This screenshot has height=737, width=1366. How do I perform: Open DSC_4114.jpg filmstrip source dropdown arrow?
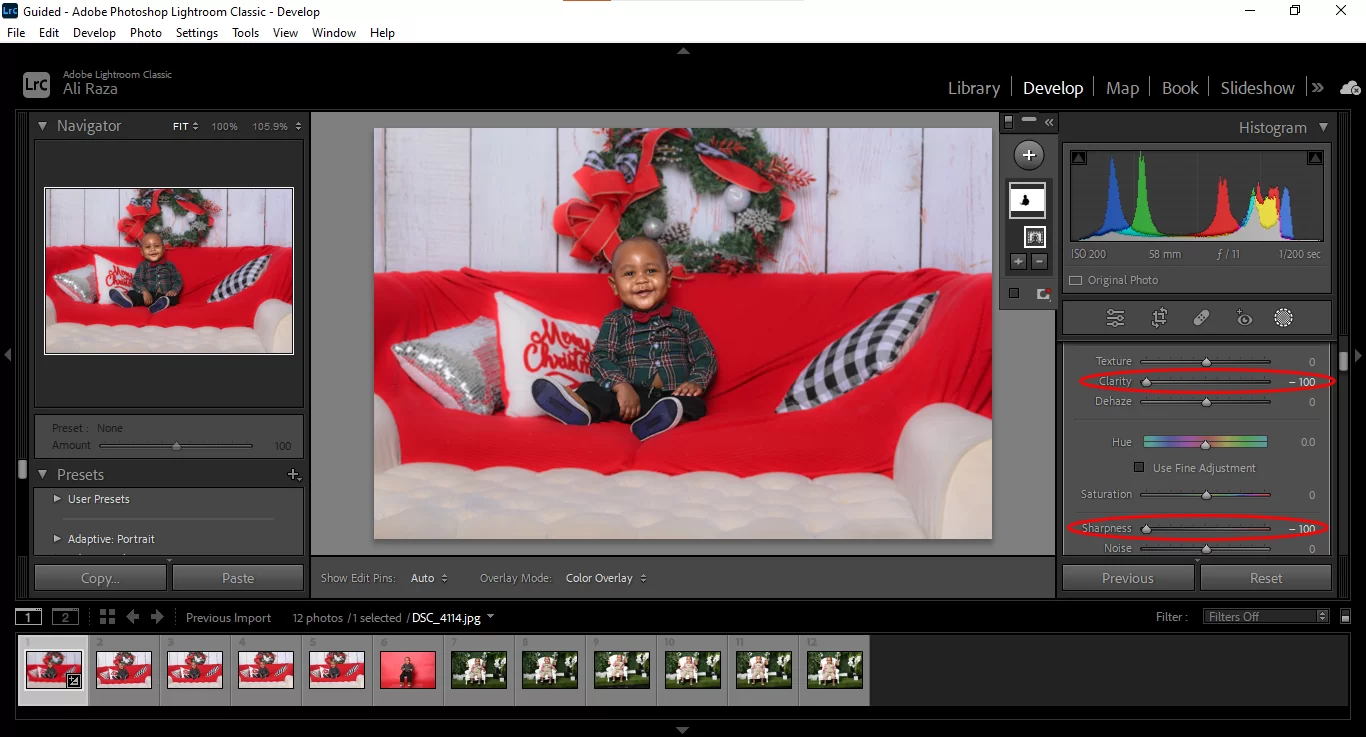(490, 617)
